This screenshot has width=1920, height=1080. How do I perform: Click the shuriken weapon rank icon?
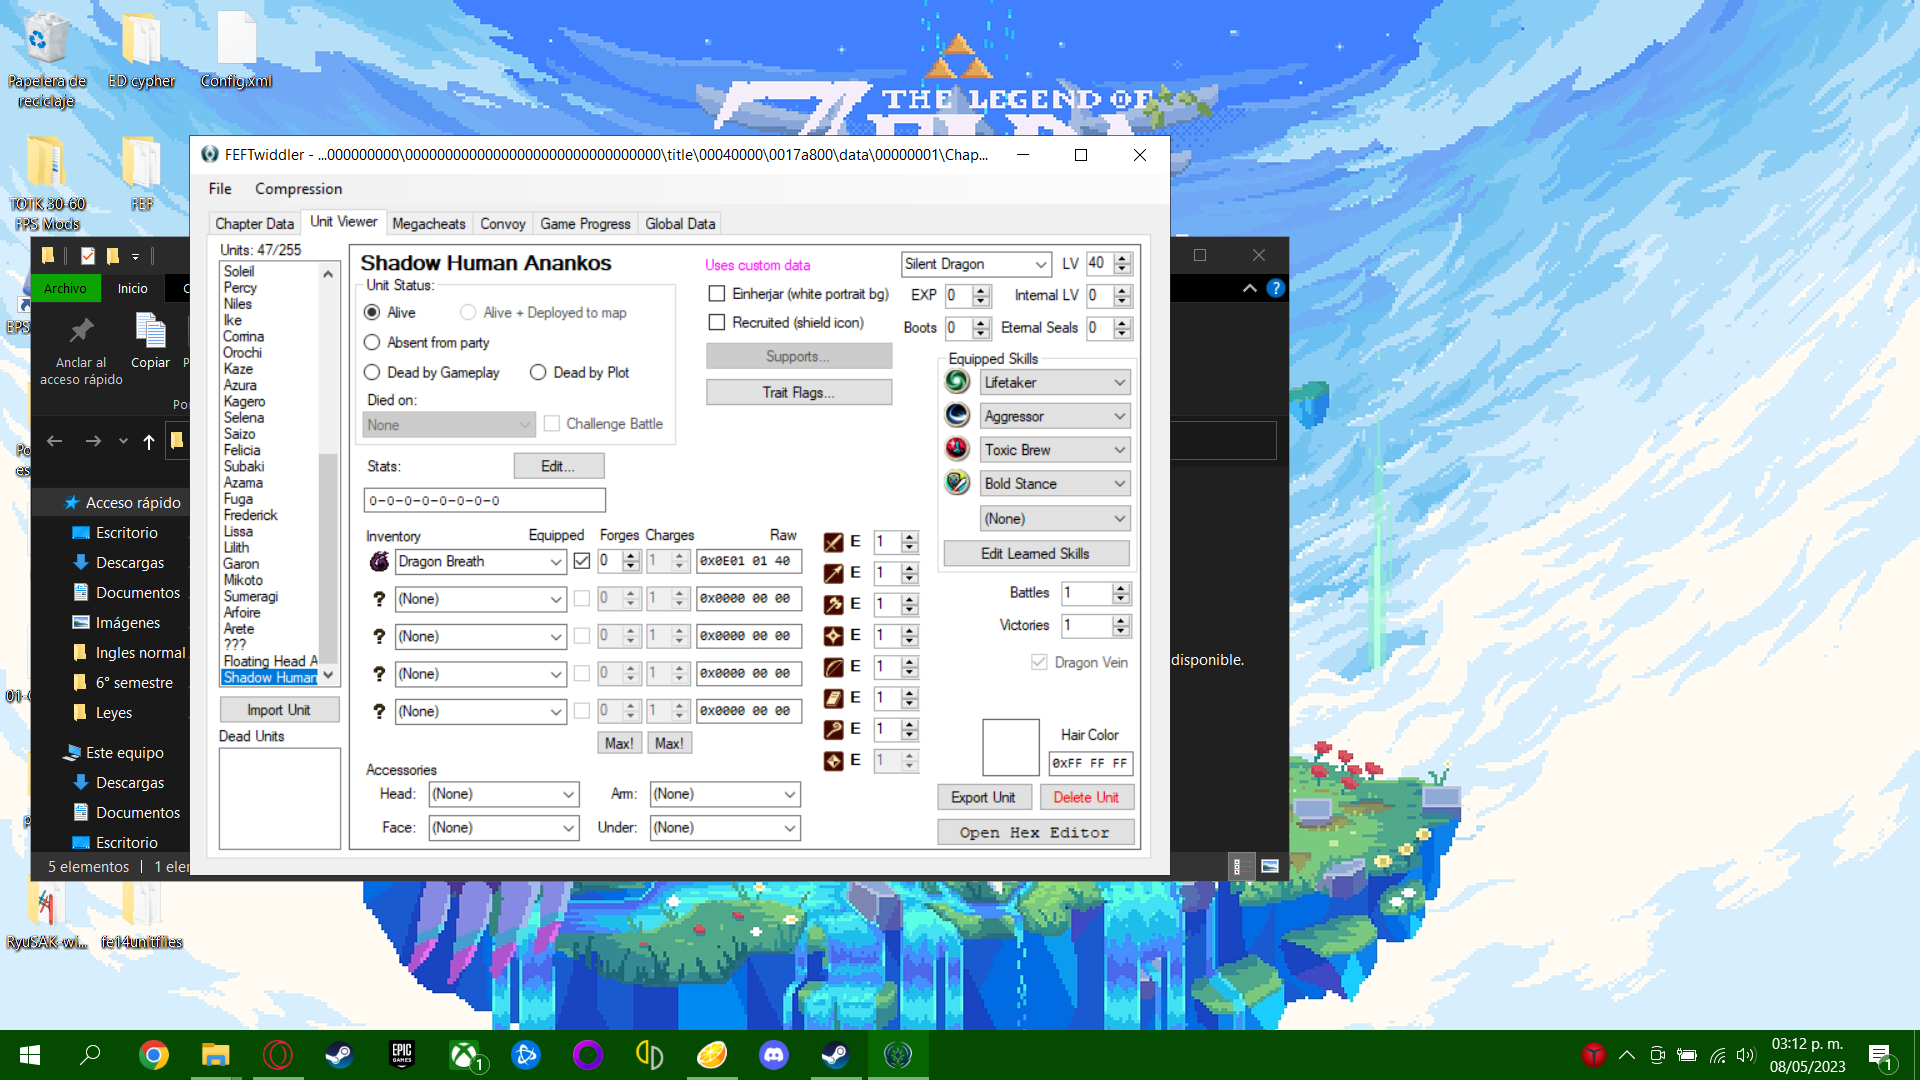(x=833, y=636)
